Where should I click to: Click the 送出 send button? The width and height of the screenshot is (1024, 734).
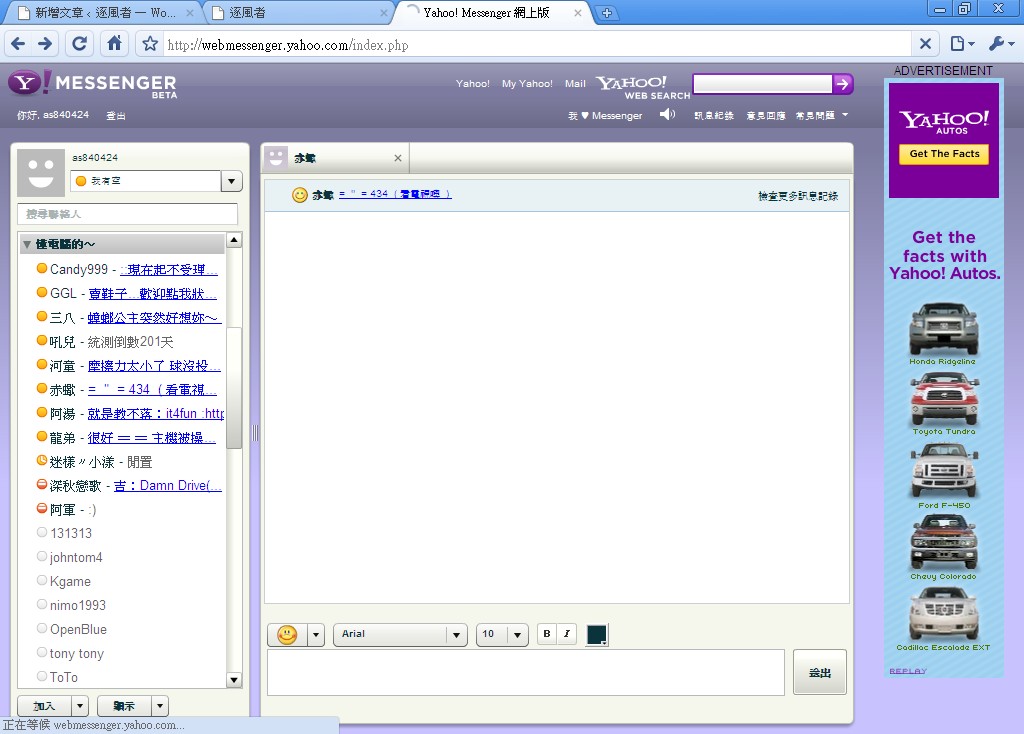[820, 672]
